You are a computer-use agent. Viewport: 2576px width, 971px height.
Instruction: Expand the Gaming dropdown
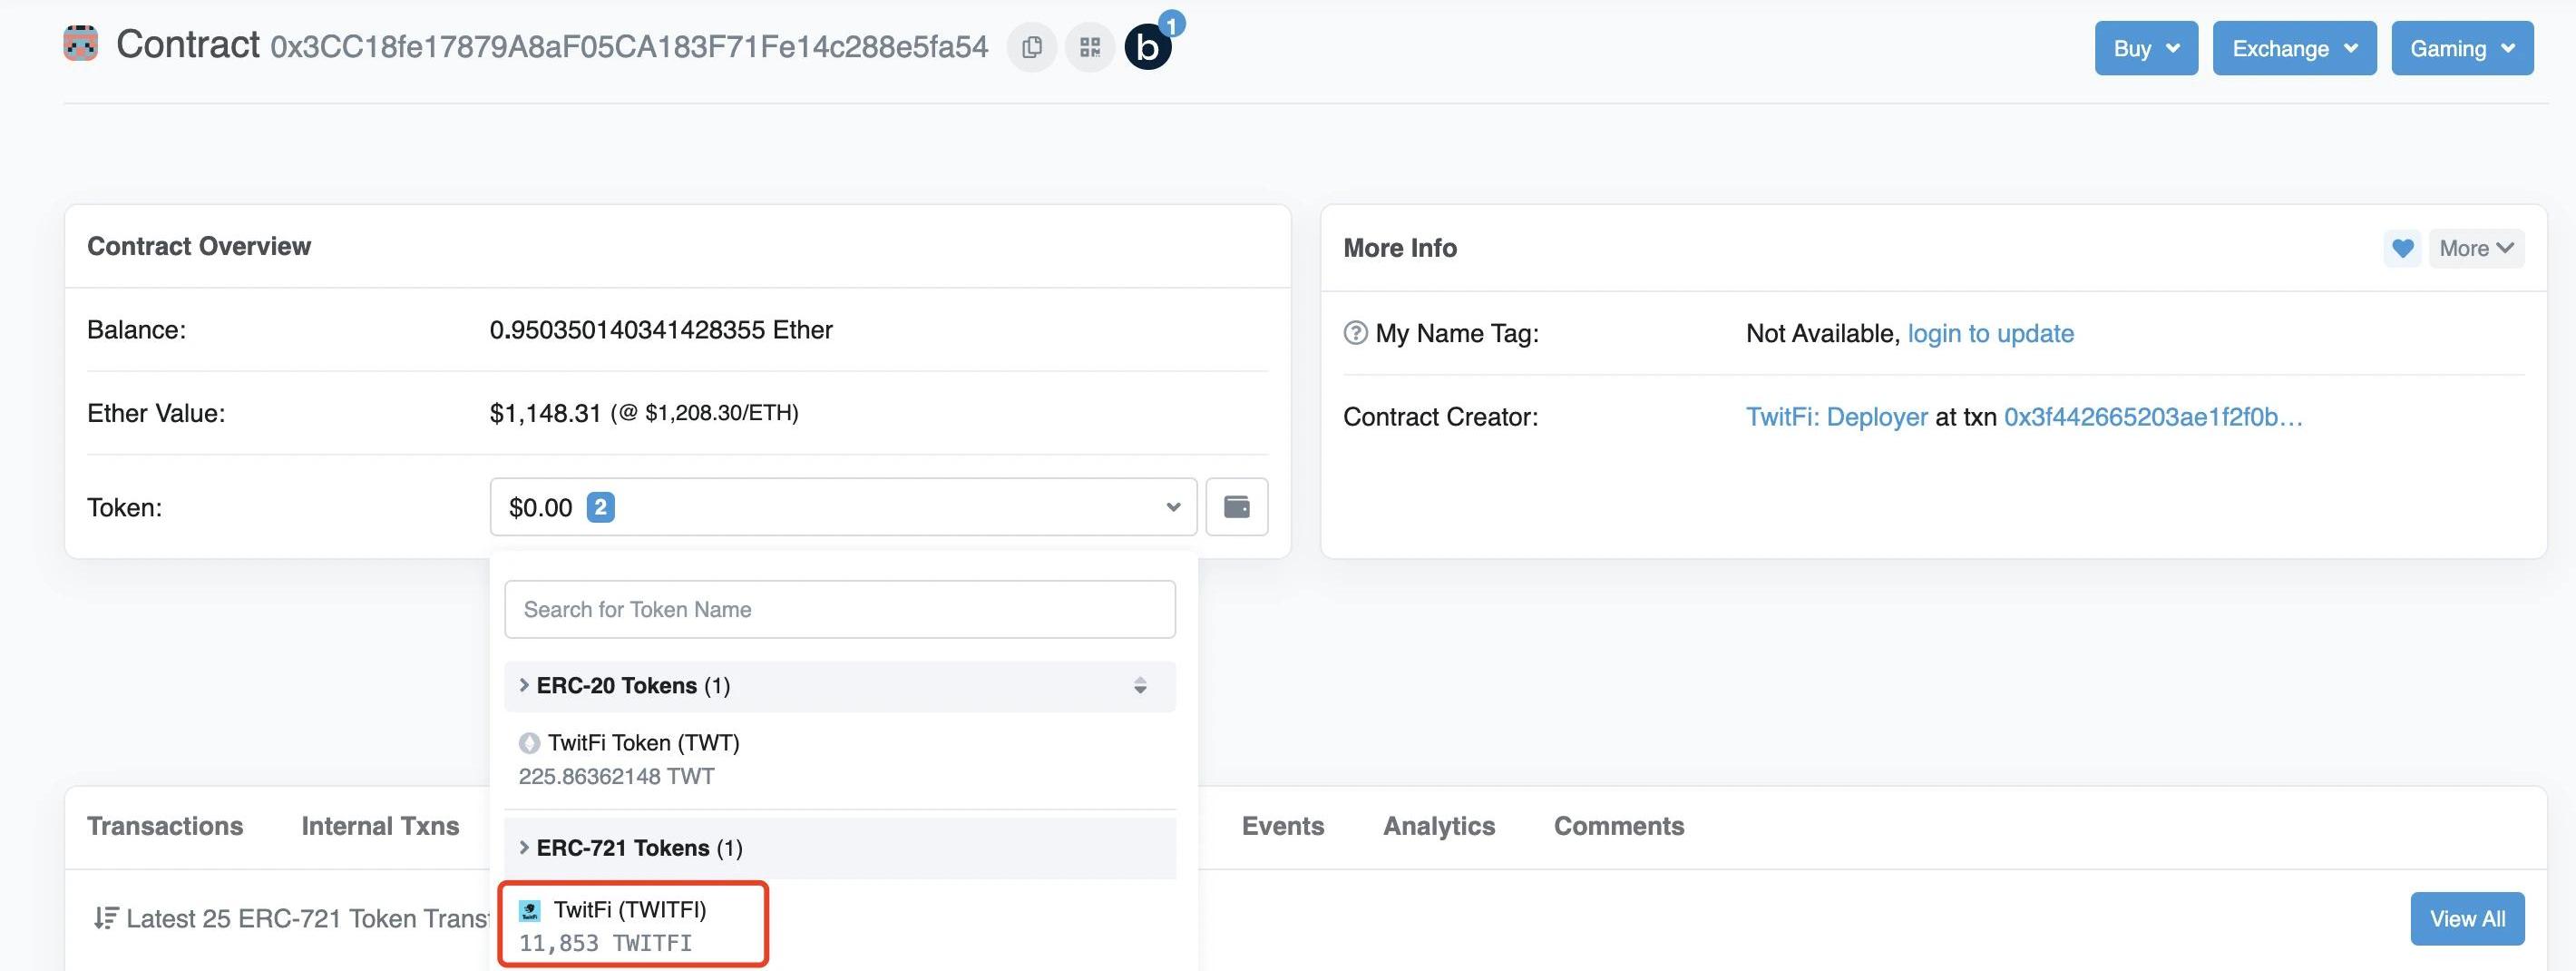click(2461, 48)
